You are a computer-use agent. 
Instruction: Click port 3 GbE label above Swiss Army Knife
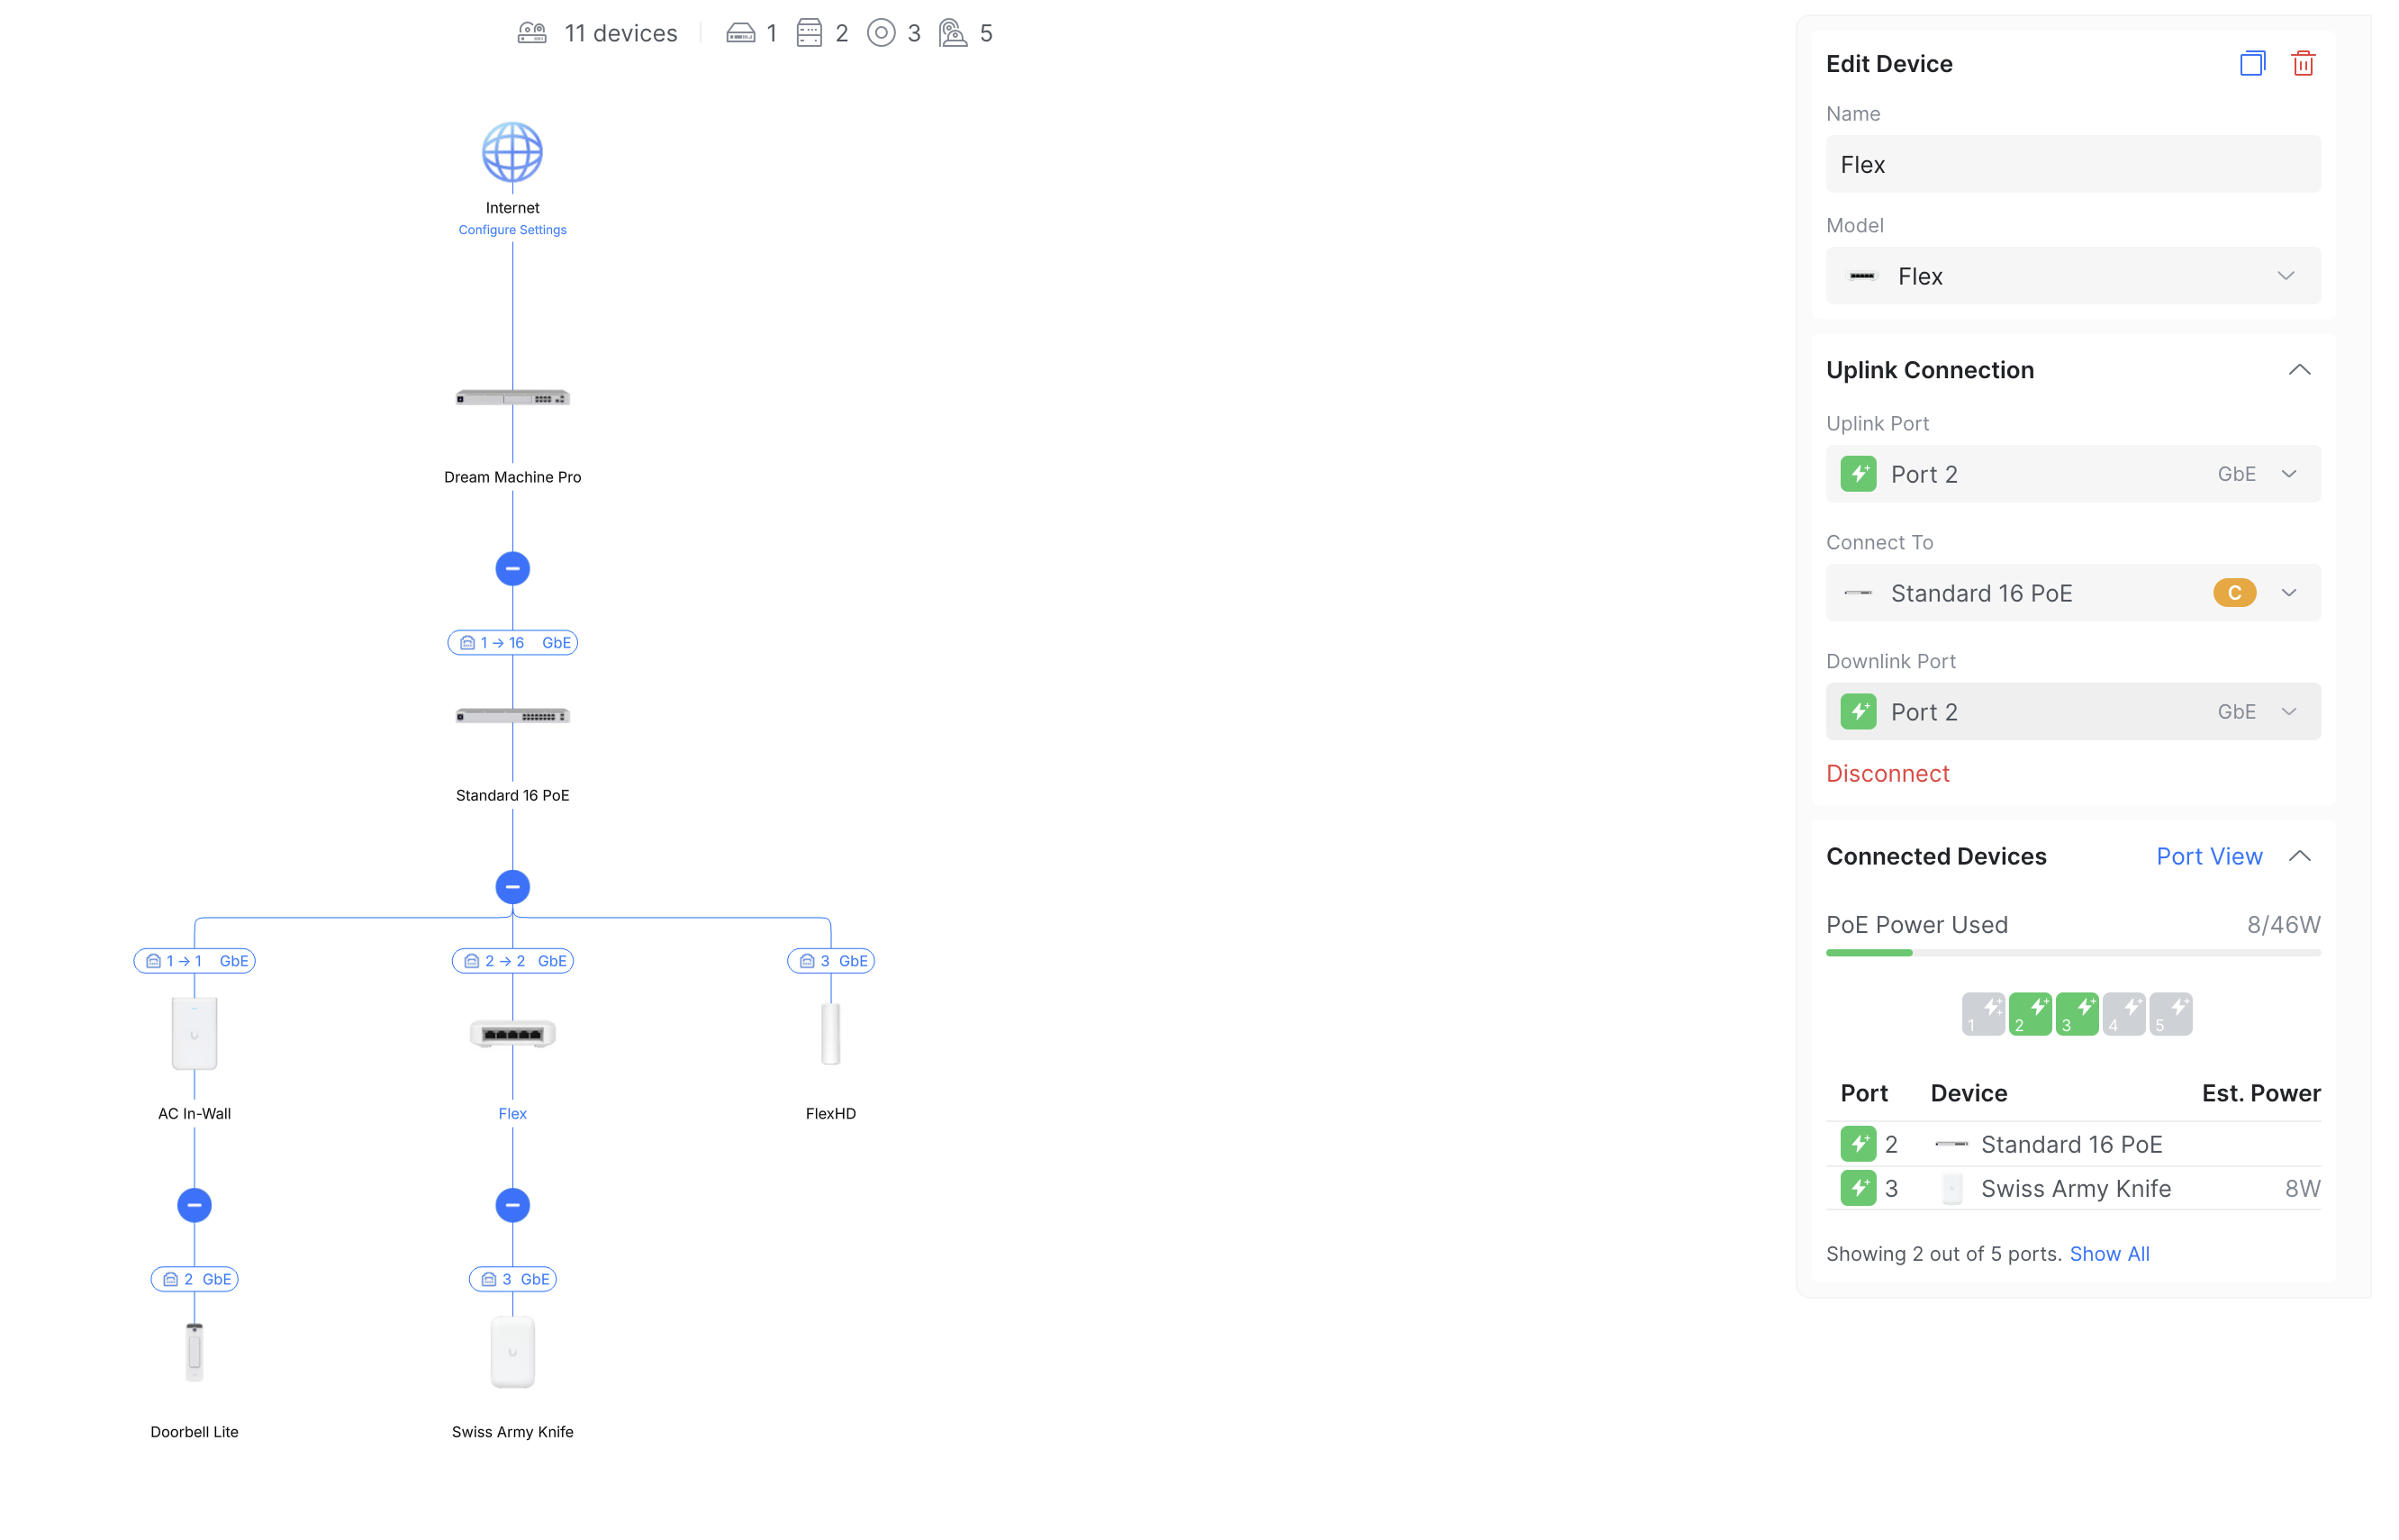[x=512, y=1279]
